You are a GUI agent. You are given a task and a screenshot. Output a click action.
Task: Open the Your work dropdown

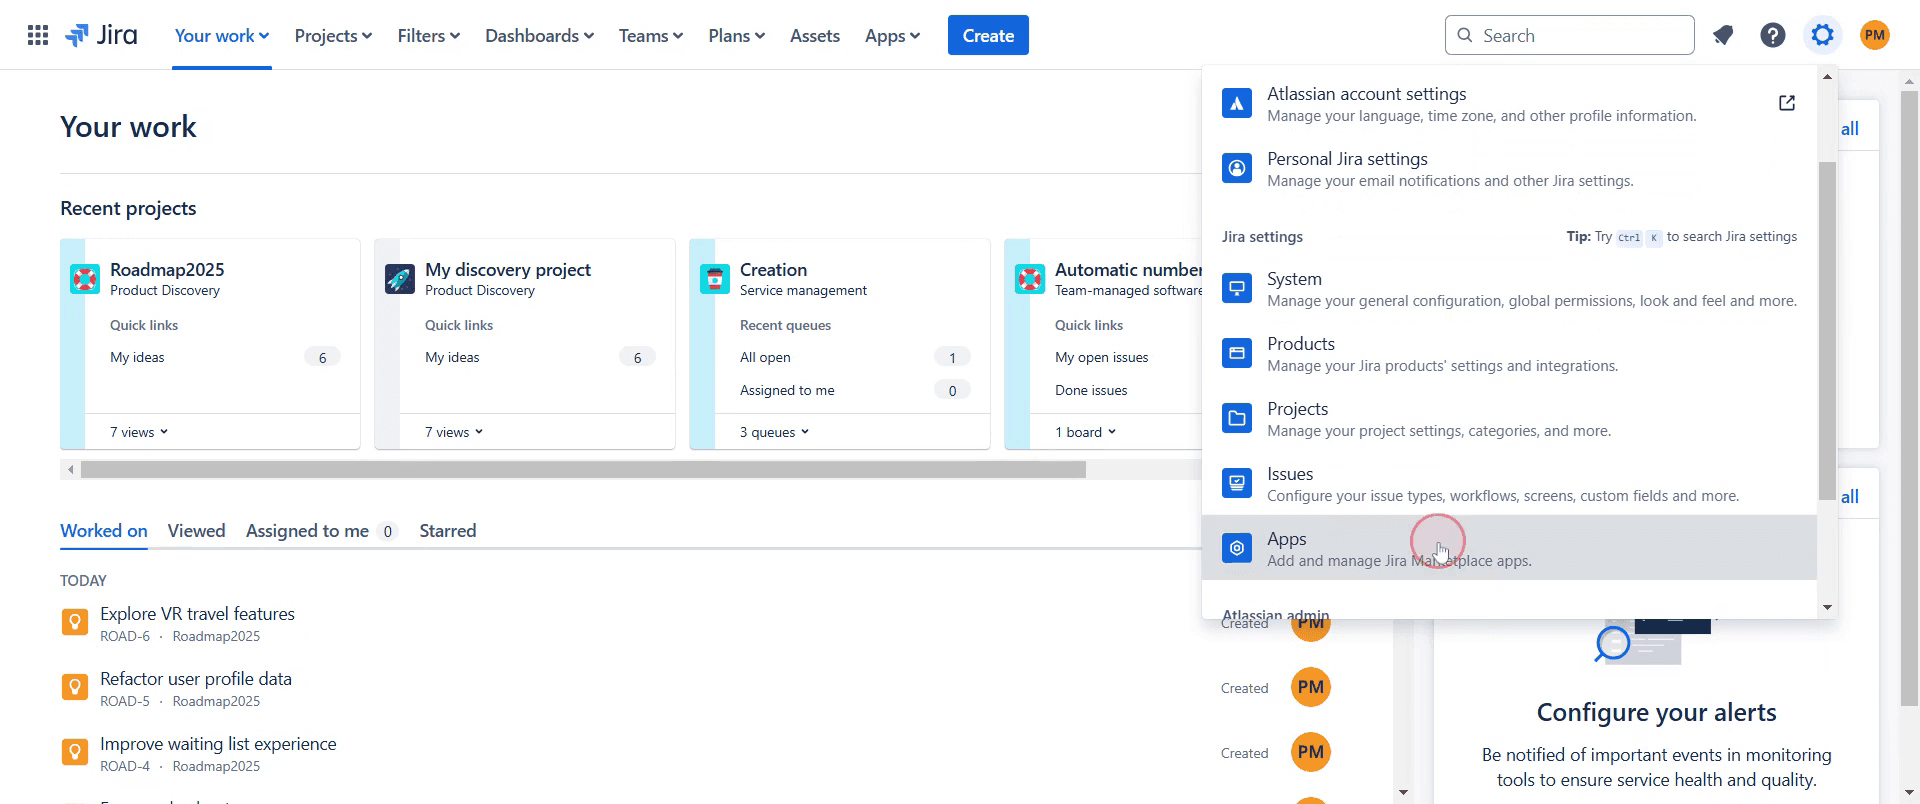(222, 36)
